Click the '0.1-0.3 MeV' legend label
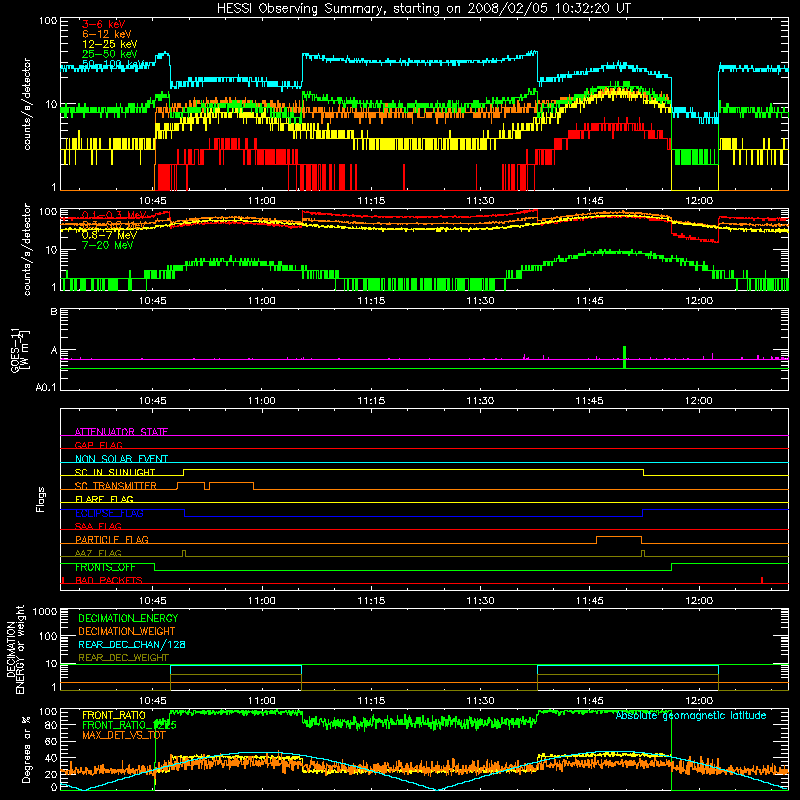Viewport: 800px width, 800px height. pos(114,215)
